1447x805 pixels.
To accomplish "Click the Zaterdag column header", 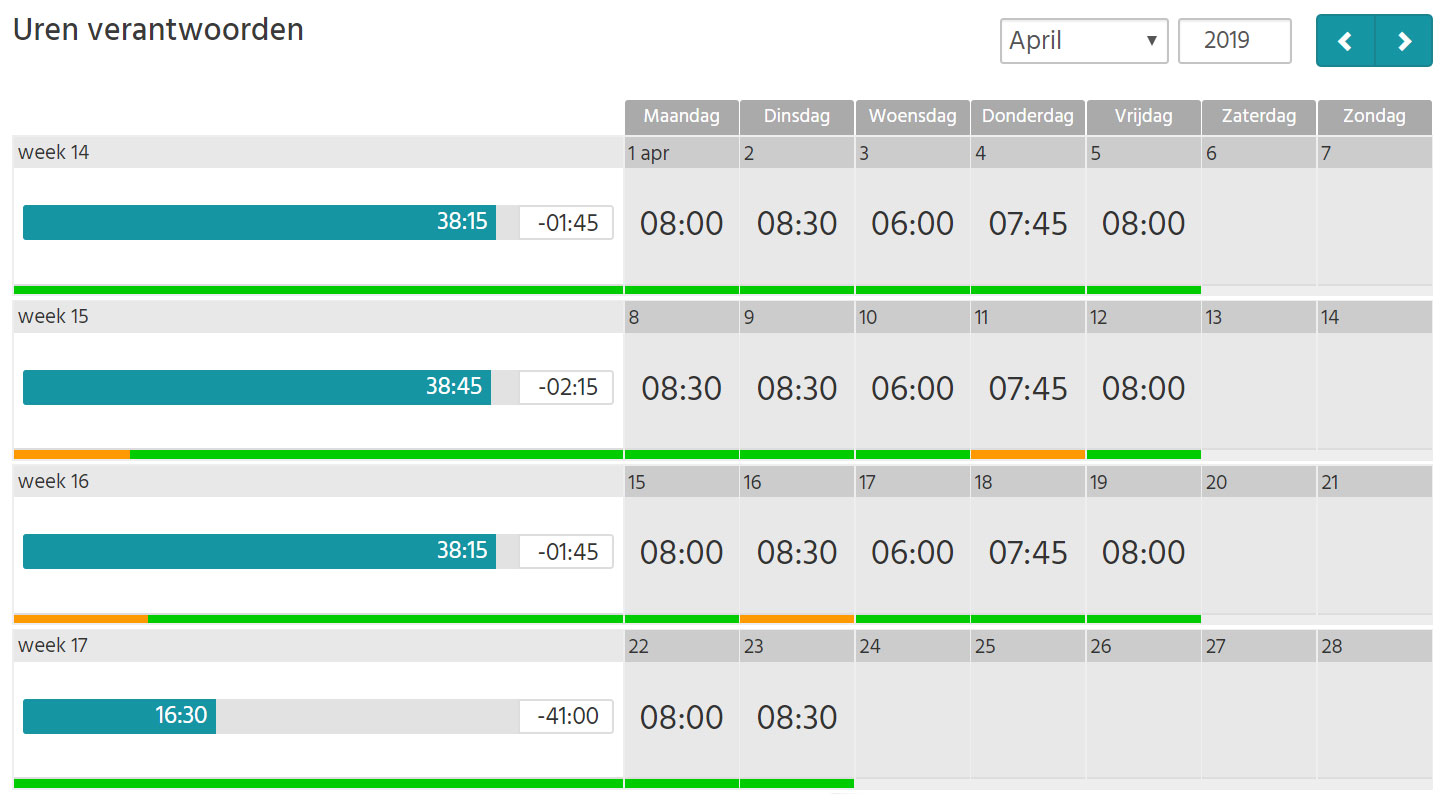I will (1259, 117).
